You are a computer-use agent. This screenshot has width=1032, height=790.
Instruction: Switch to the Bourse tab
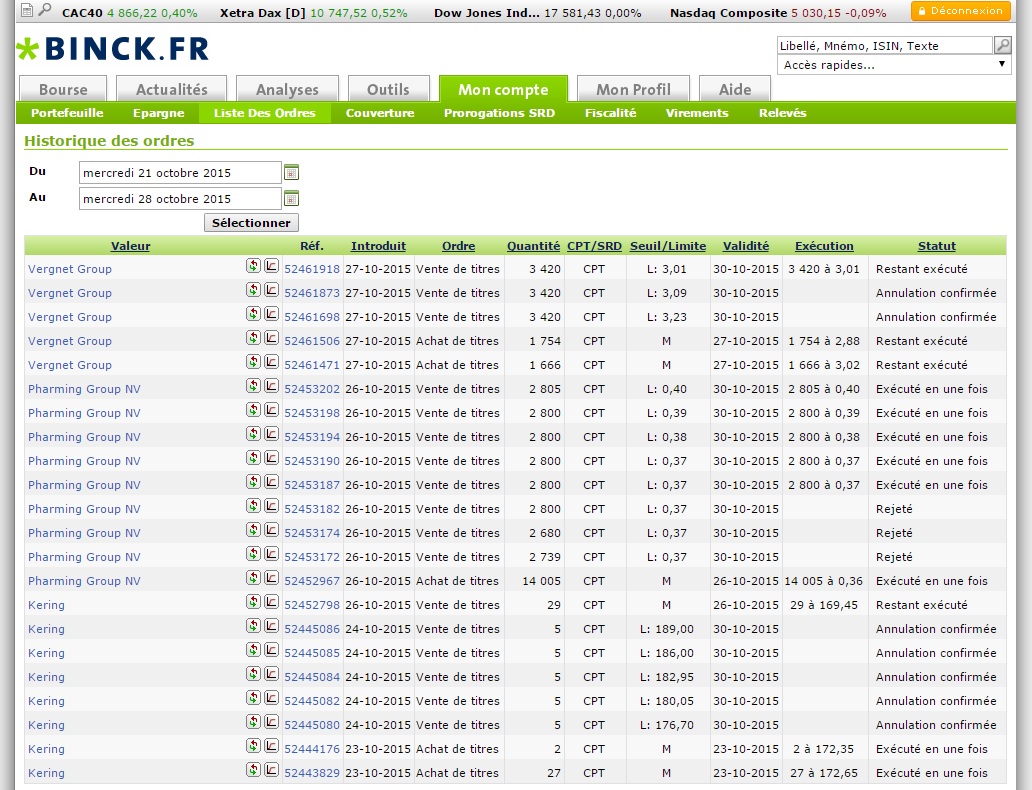click(x=63, y=90)
